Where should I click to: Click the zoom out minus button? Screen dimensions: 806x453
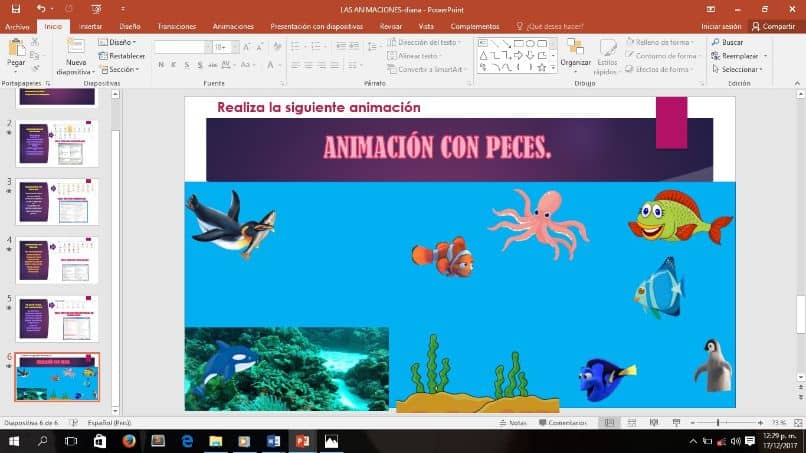(x=692, y=422)
